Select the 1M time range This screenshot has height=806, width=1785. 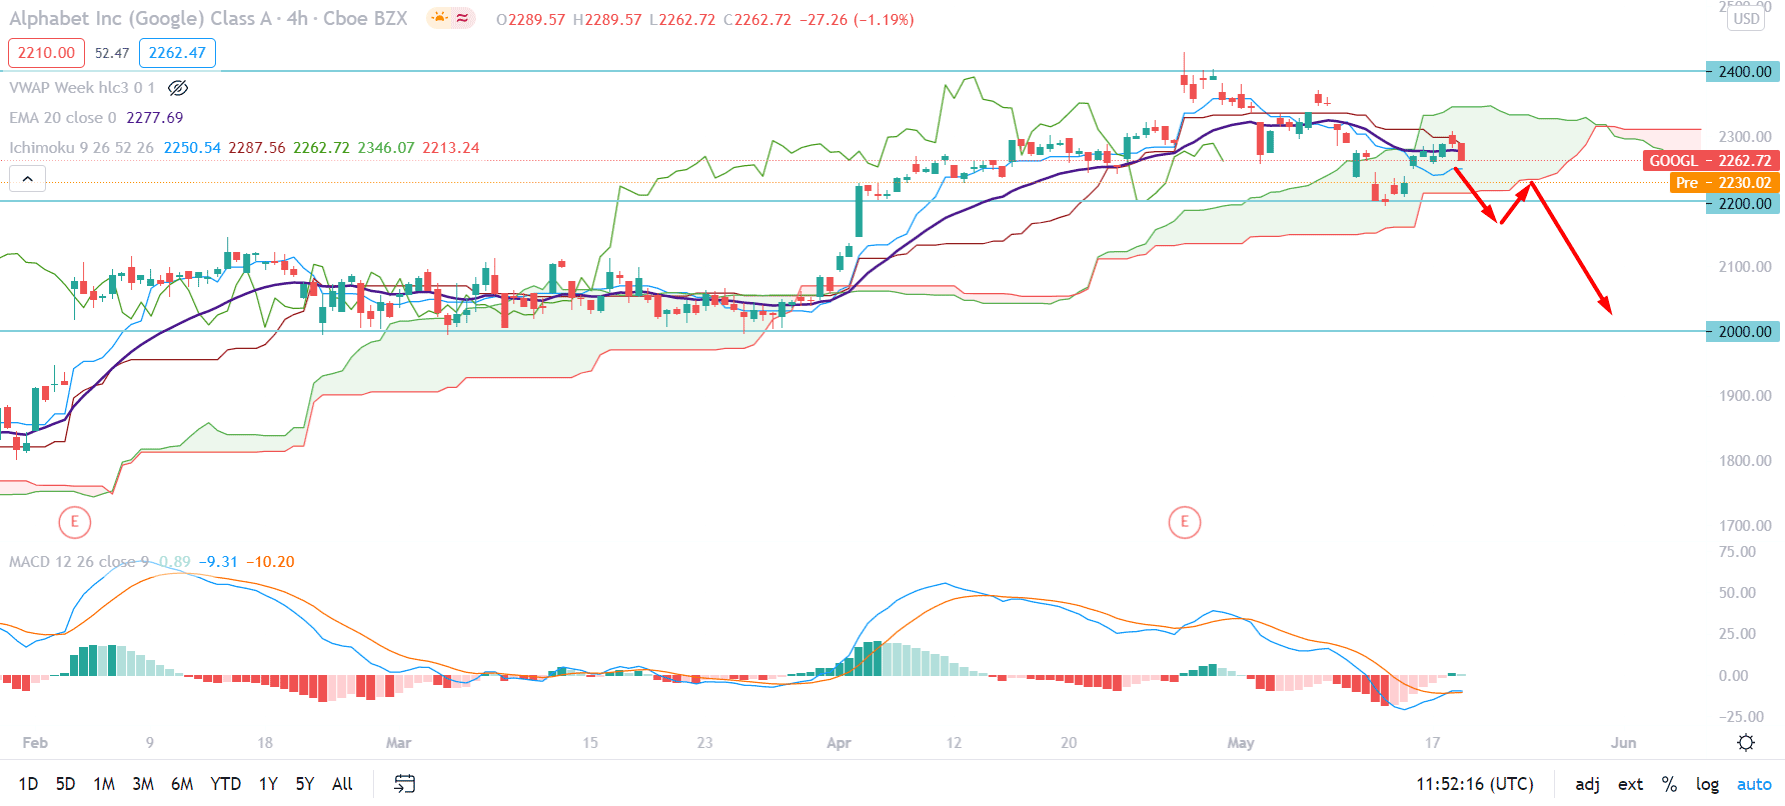(x=104, y=784)
